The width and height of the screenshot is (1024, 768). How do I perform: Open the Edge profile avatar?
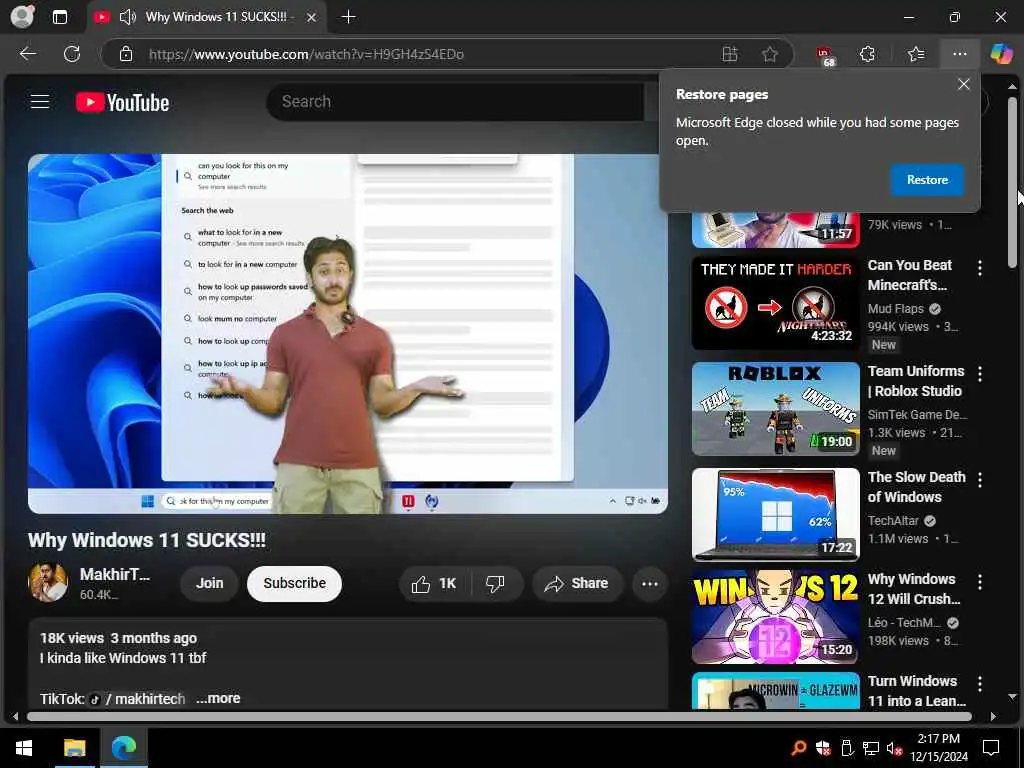click(x=22, y=16)
